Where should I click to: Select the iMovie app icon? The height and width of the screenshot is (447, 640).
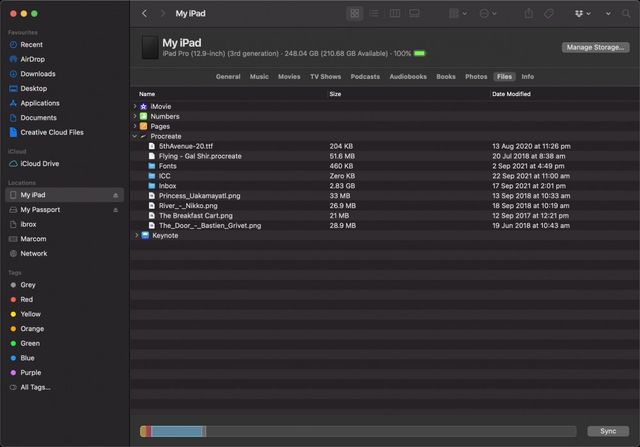click(144, 107)
